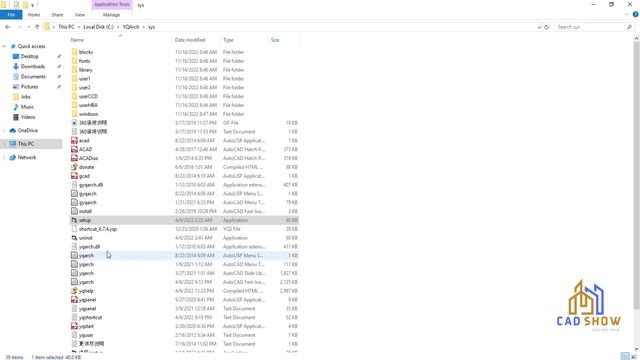Select the acad AutoLISP file icon
Viewport: 640px width, 360px height.
(x=74, y=140)
